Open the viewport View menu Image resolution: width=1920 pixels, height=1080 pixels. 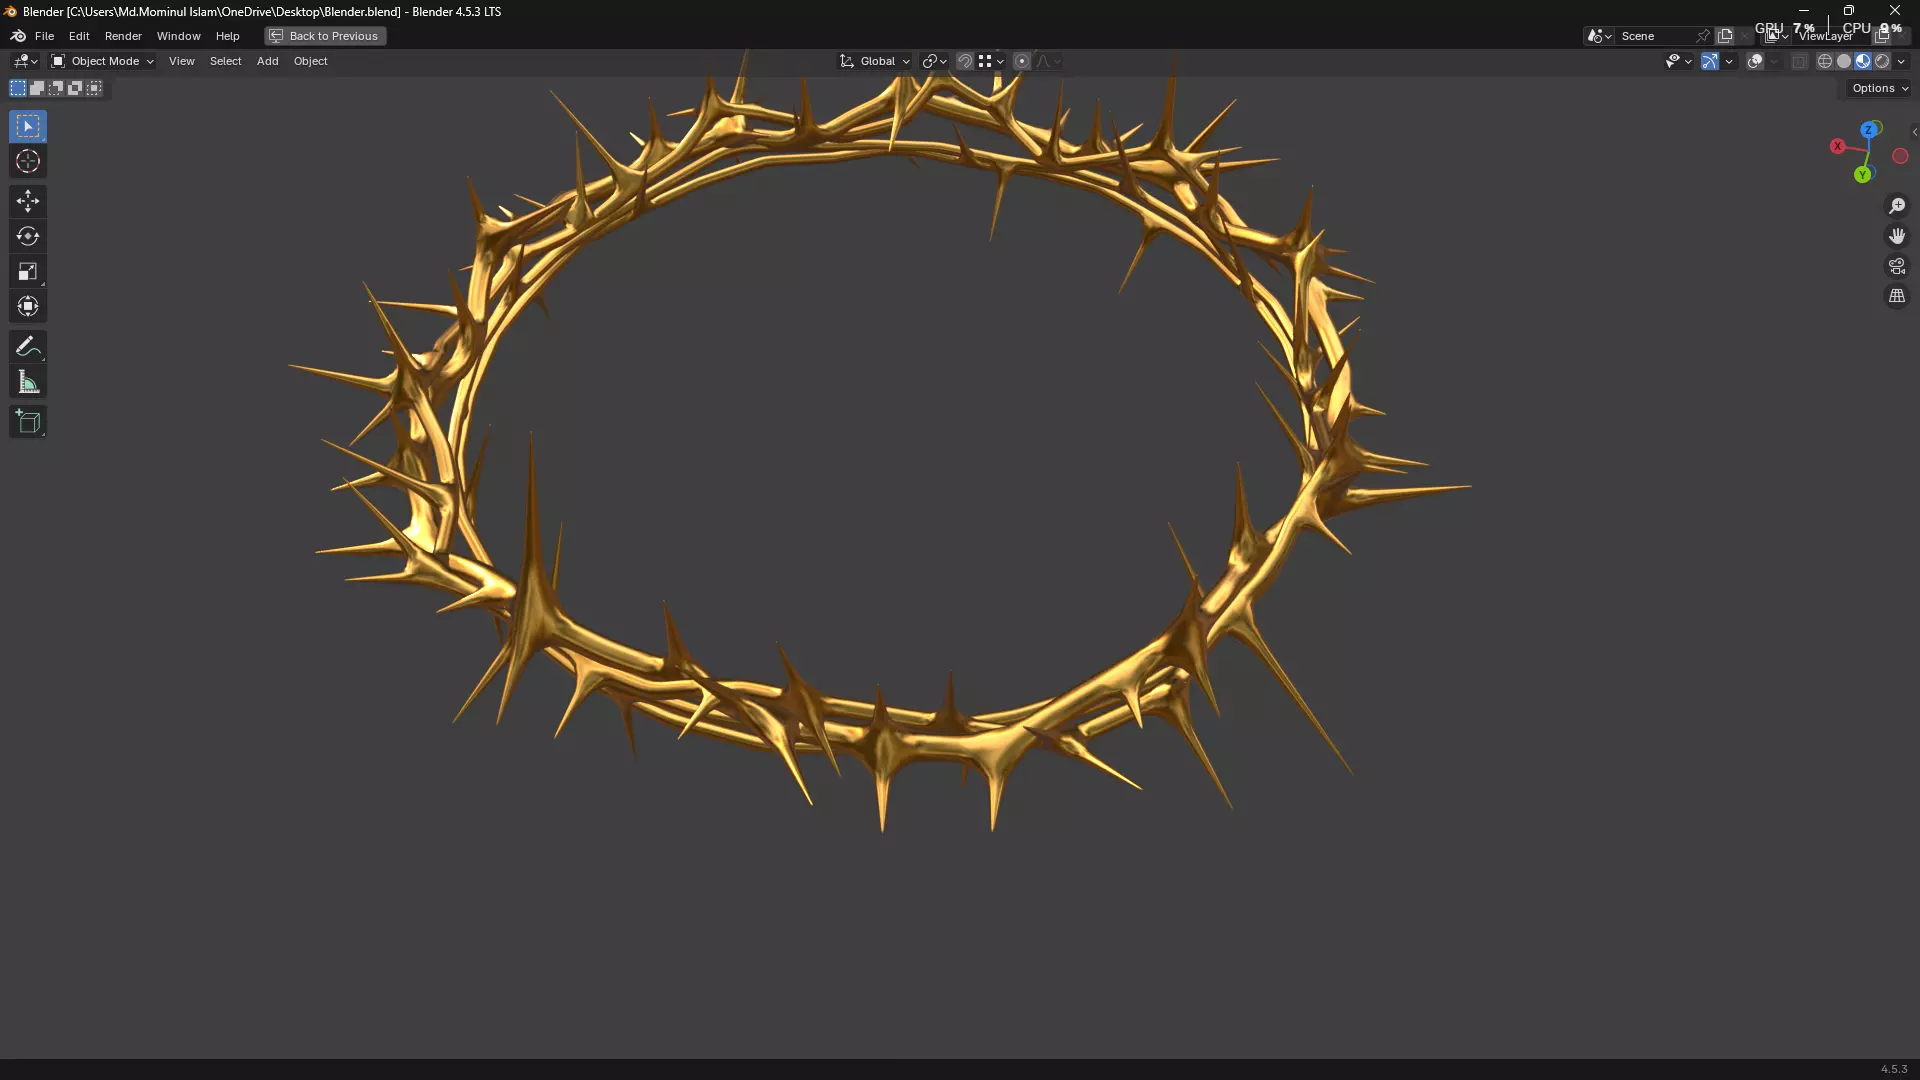coord(181,61)
